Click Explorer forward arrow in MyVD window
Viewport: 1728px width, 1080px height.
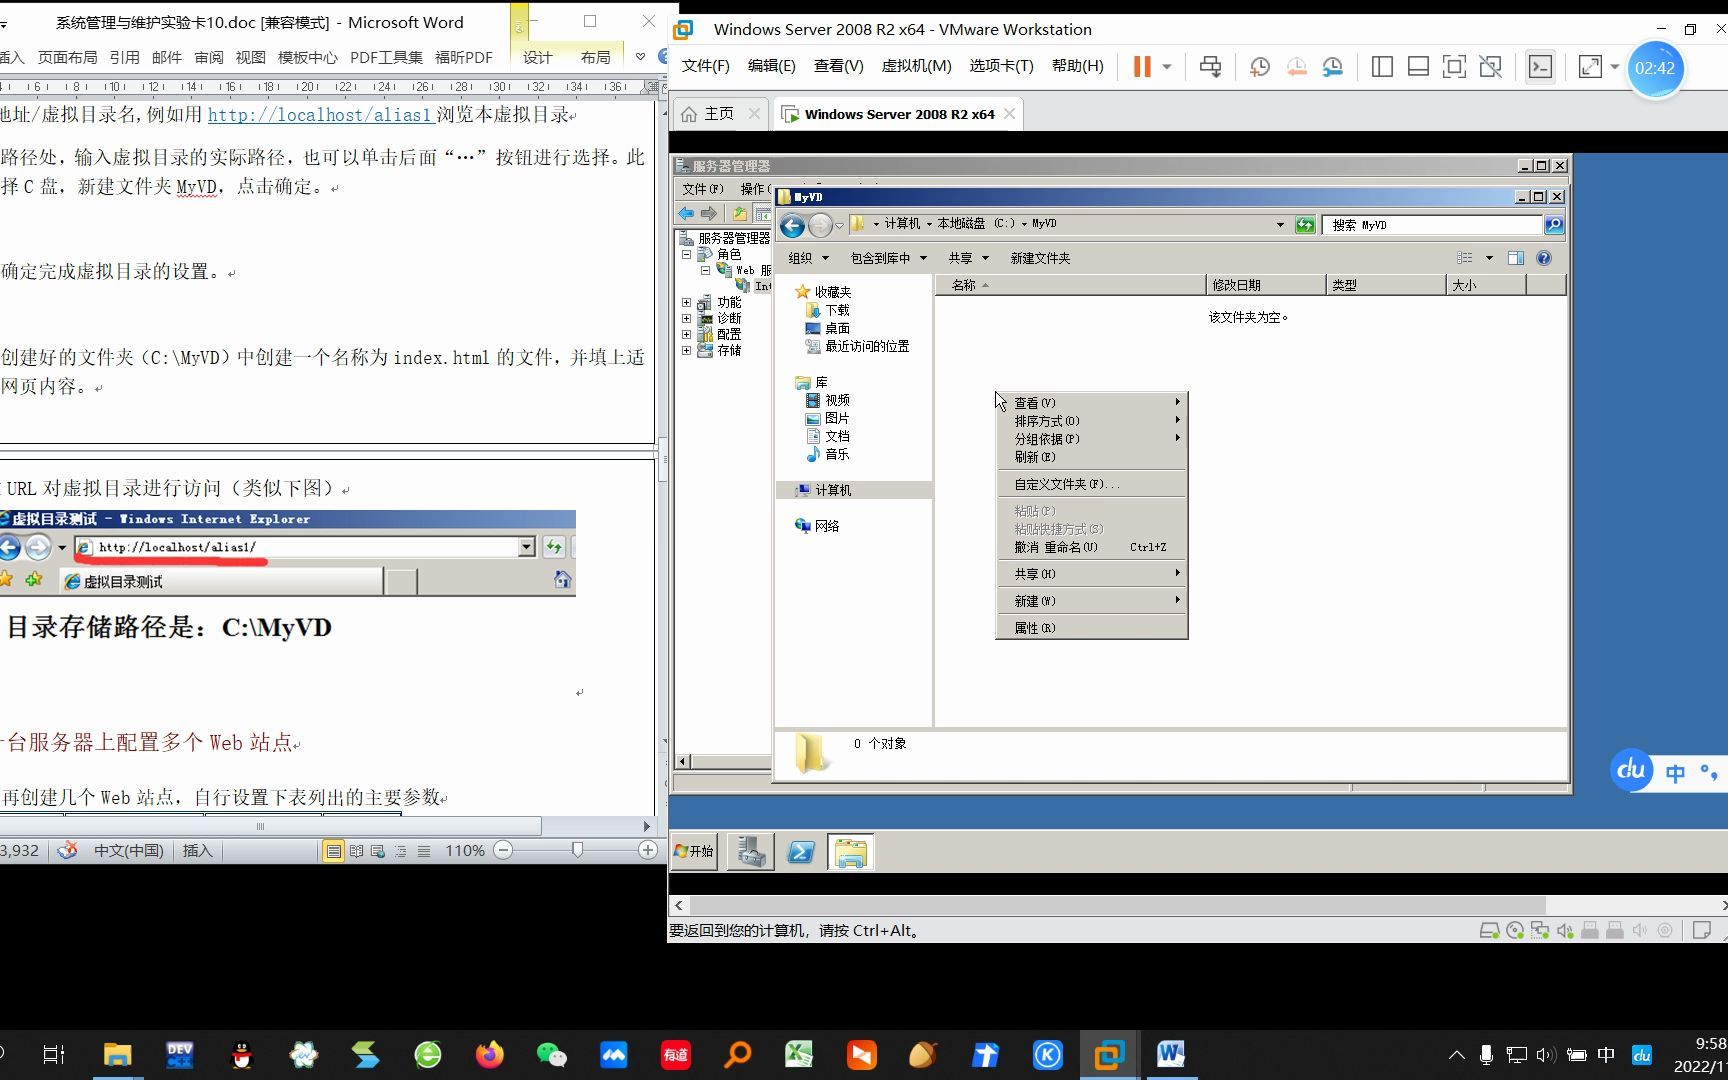[820, 225]
